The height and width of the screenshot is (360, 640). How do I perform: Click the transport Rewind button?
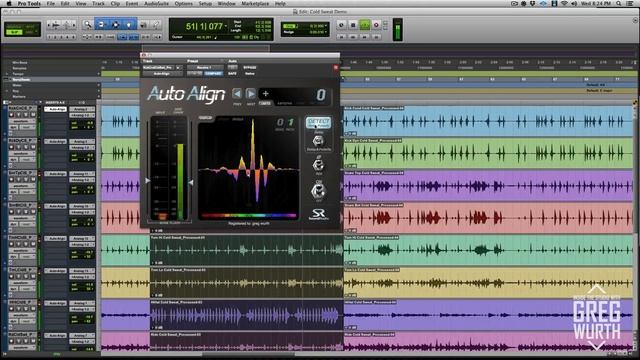(353, 37)
